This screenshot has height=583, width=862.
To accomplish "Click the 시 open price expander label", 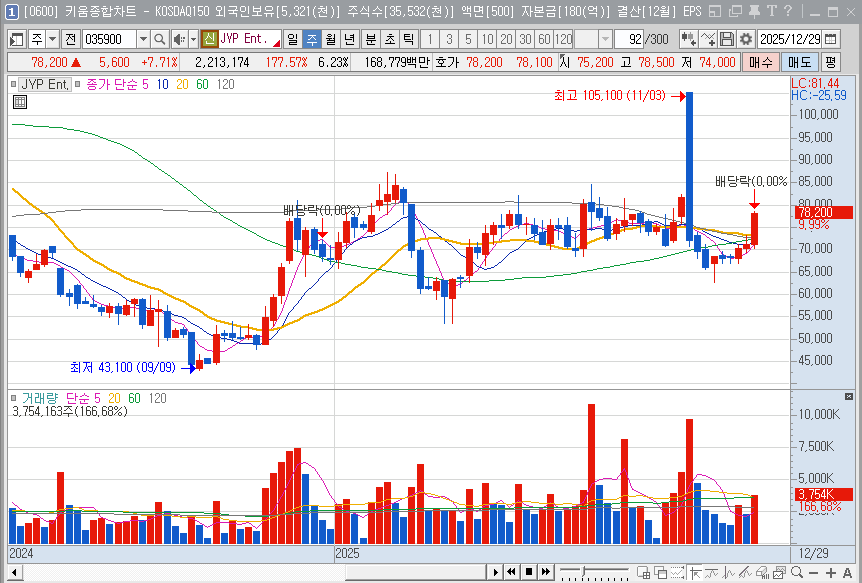I will [565, 62].
